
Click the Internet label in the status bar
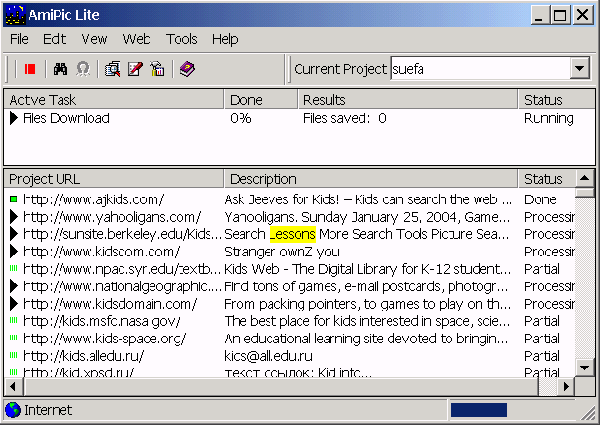pos(48,410)
